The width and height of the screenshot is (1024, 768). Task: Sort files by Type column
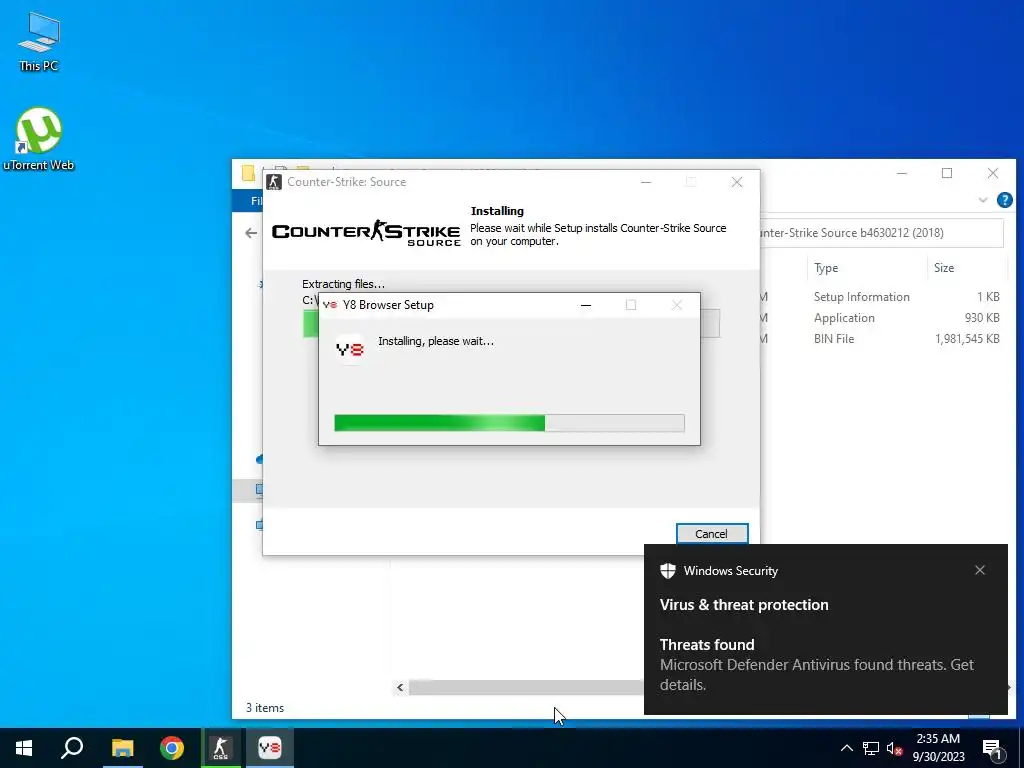[826, 268]
